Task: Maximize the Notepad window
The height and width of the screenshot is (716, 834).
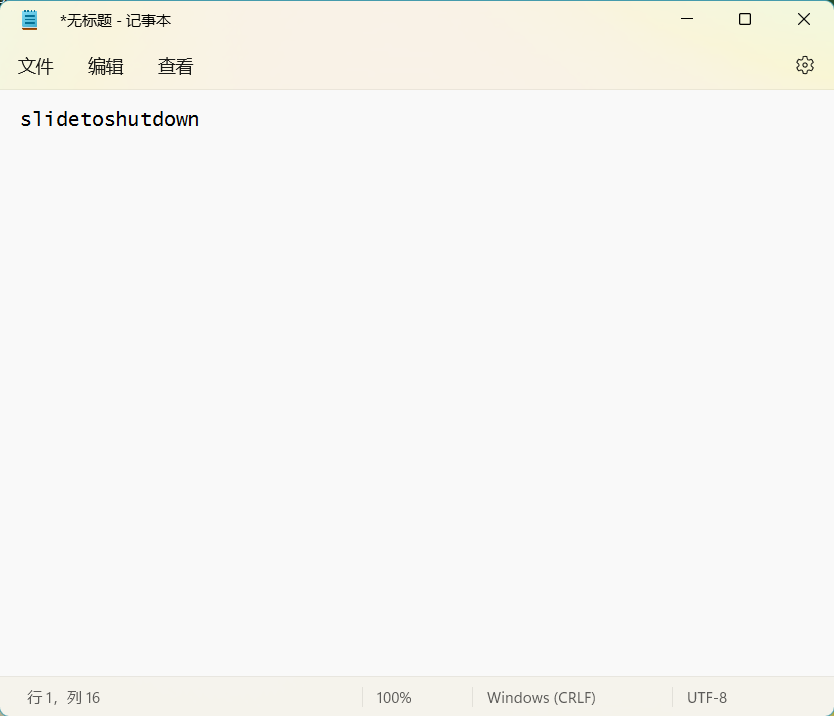Action: [745, 19]
